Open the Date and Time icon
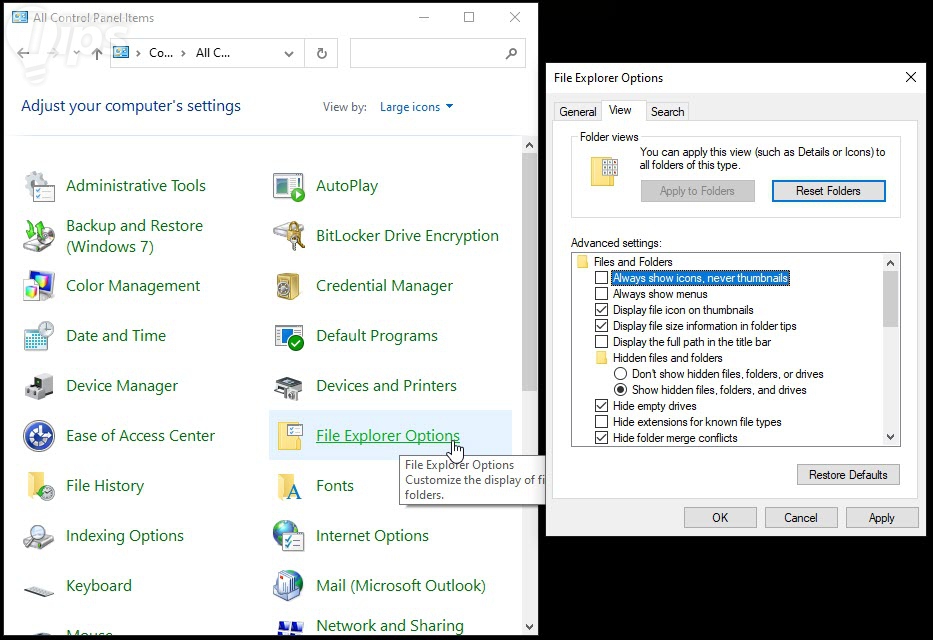Viewport: 933px width, 640px height. coord(39,336)
